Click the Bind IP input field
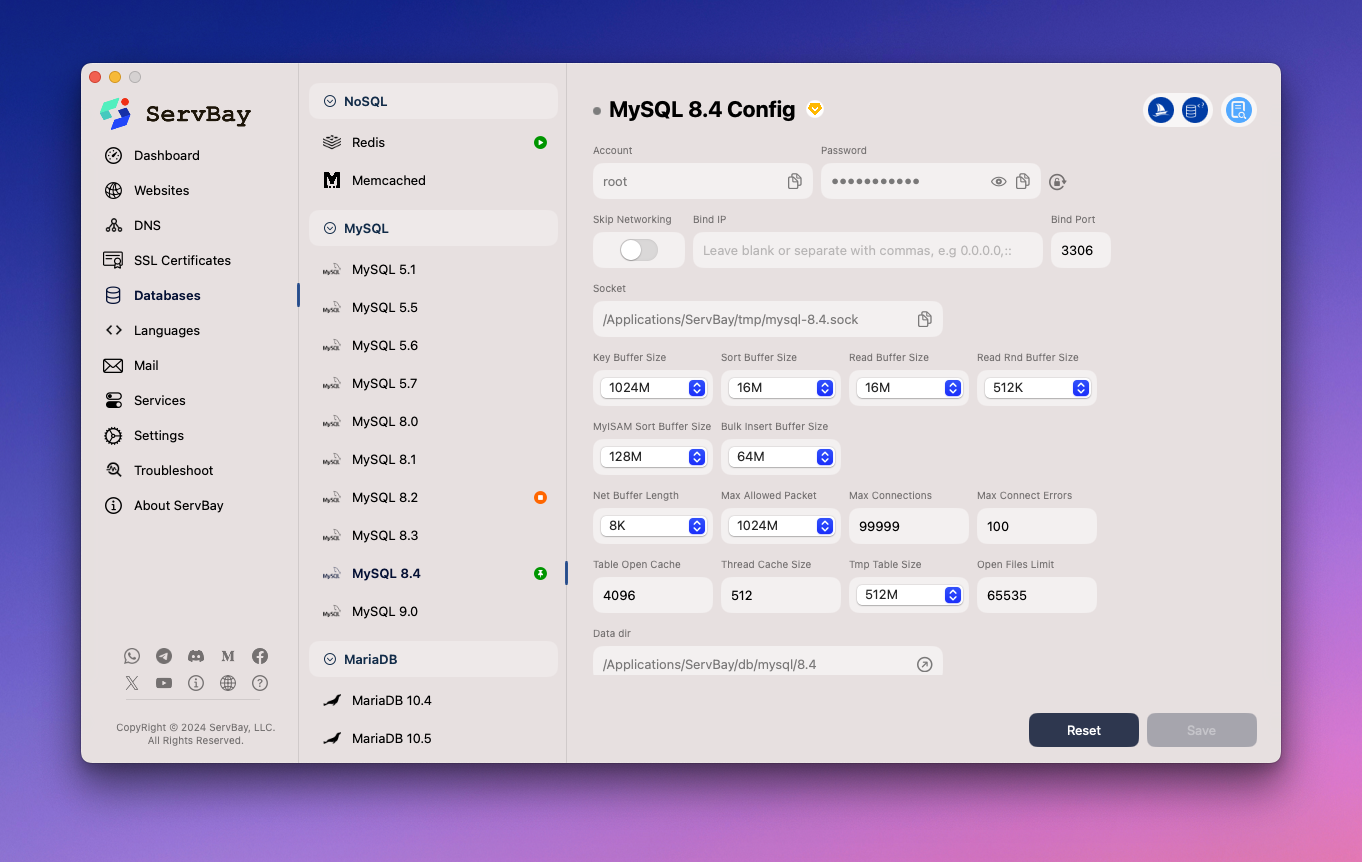1362x862 pixels. [868, 250]
